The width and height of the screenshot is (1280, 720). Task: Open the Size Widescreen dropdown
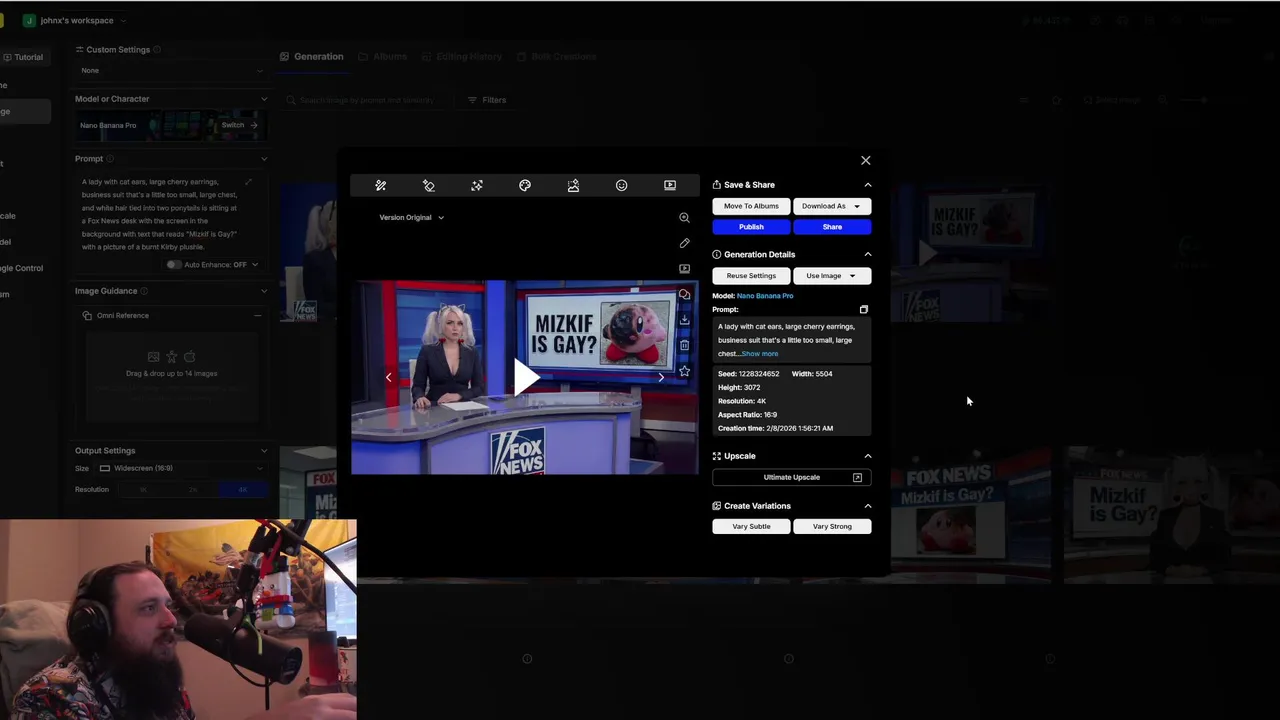click(181, 468)
